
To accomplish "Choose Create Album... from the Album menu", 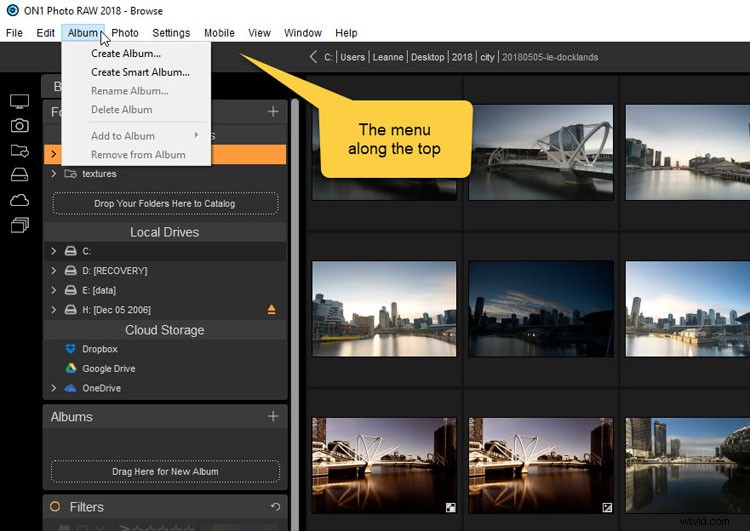I will coord(136,54).
